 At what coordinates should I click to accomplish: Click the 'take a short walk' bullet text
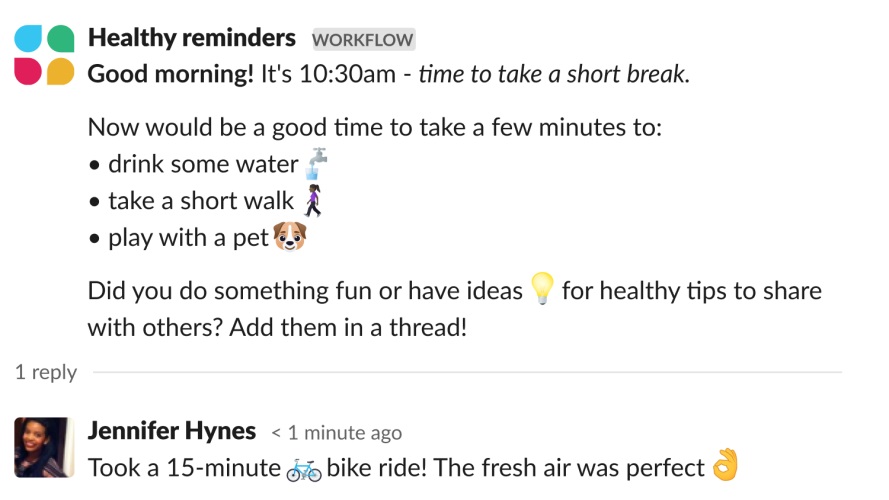202,201
